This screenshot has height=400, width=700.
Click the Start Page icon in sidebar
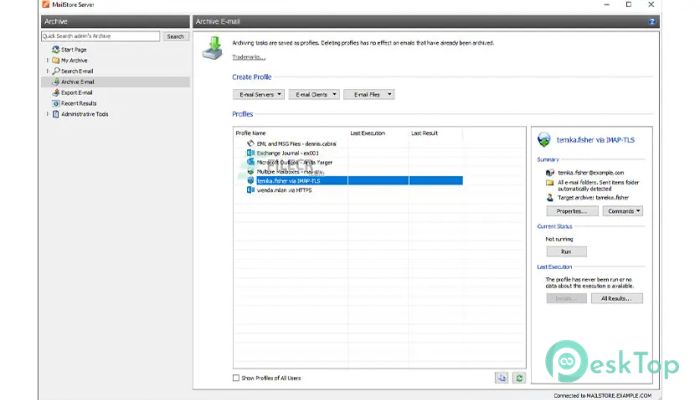(x=56, y=50)
